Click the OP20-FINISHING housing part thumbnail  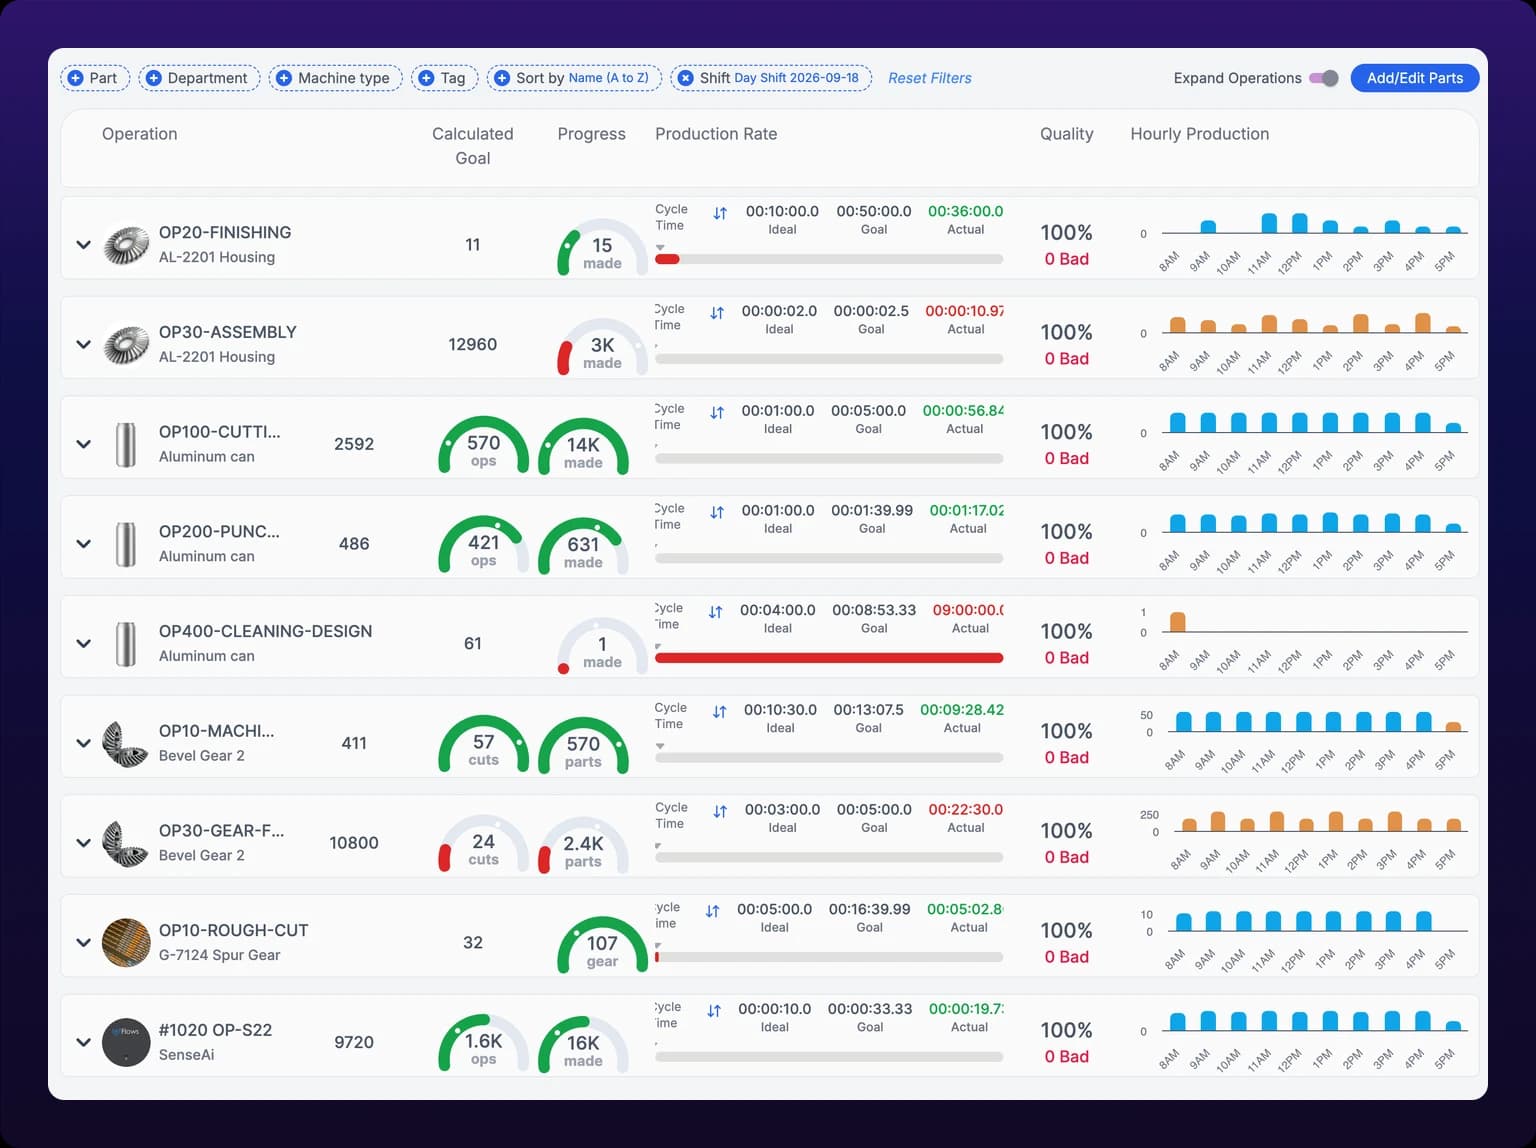coord(126,244)
